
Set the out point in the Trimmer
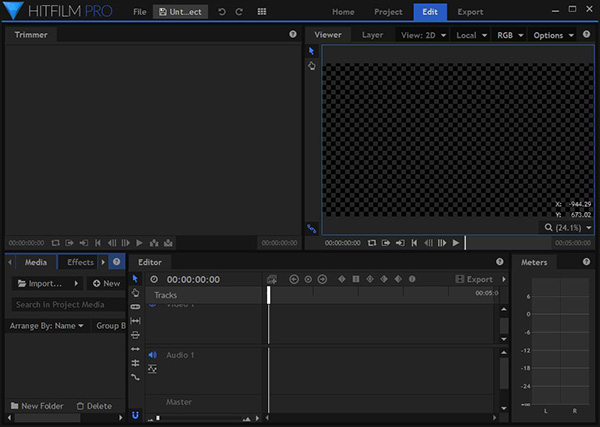(x=83, y=243)
